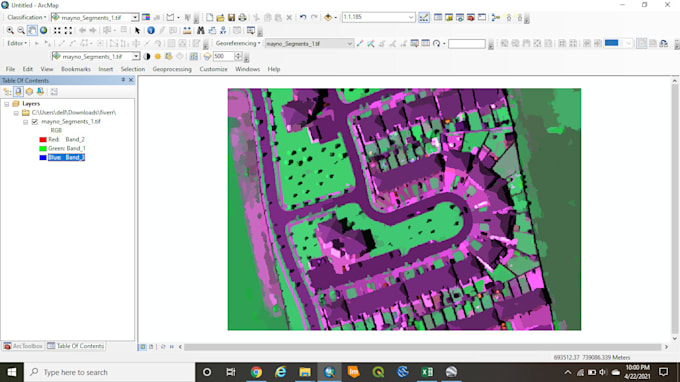This screenshot has width=680, height=382.
Task: Click the Fixed Zoom In arrows icon
Action: point(57,30)
